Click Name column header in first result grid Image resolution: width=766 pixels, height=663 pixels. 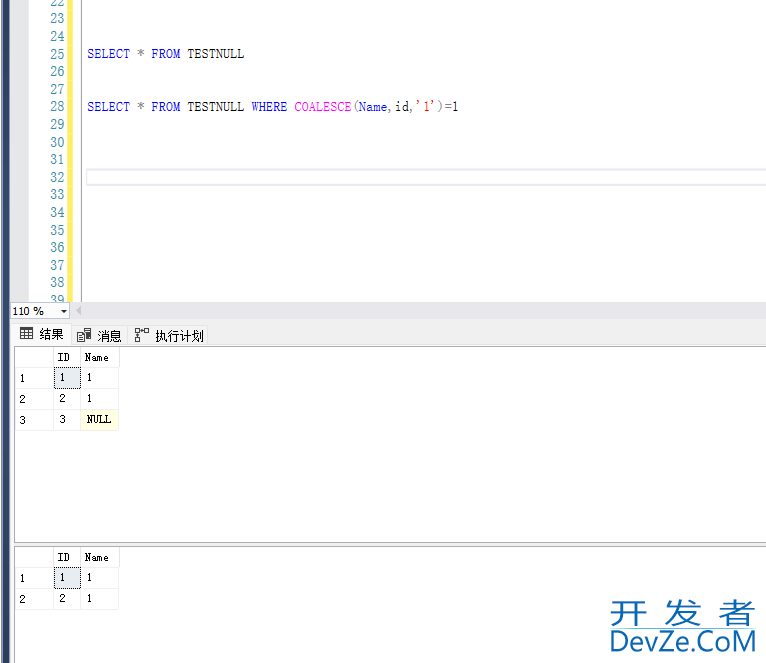pyautogui.click(x=99, y=358)
